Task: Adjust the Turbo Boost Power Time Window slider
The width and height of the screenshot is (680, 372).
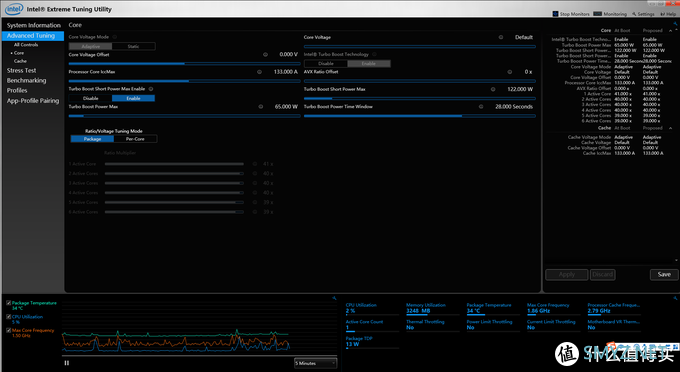Action: pyautogui.click(x=419, y=116)
